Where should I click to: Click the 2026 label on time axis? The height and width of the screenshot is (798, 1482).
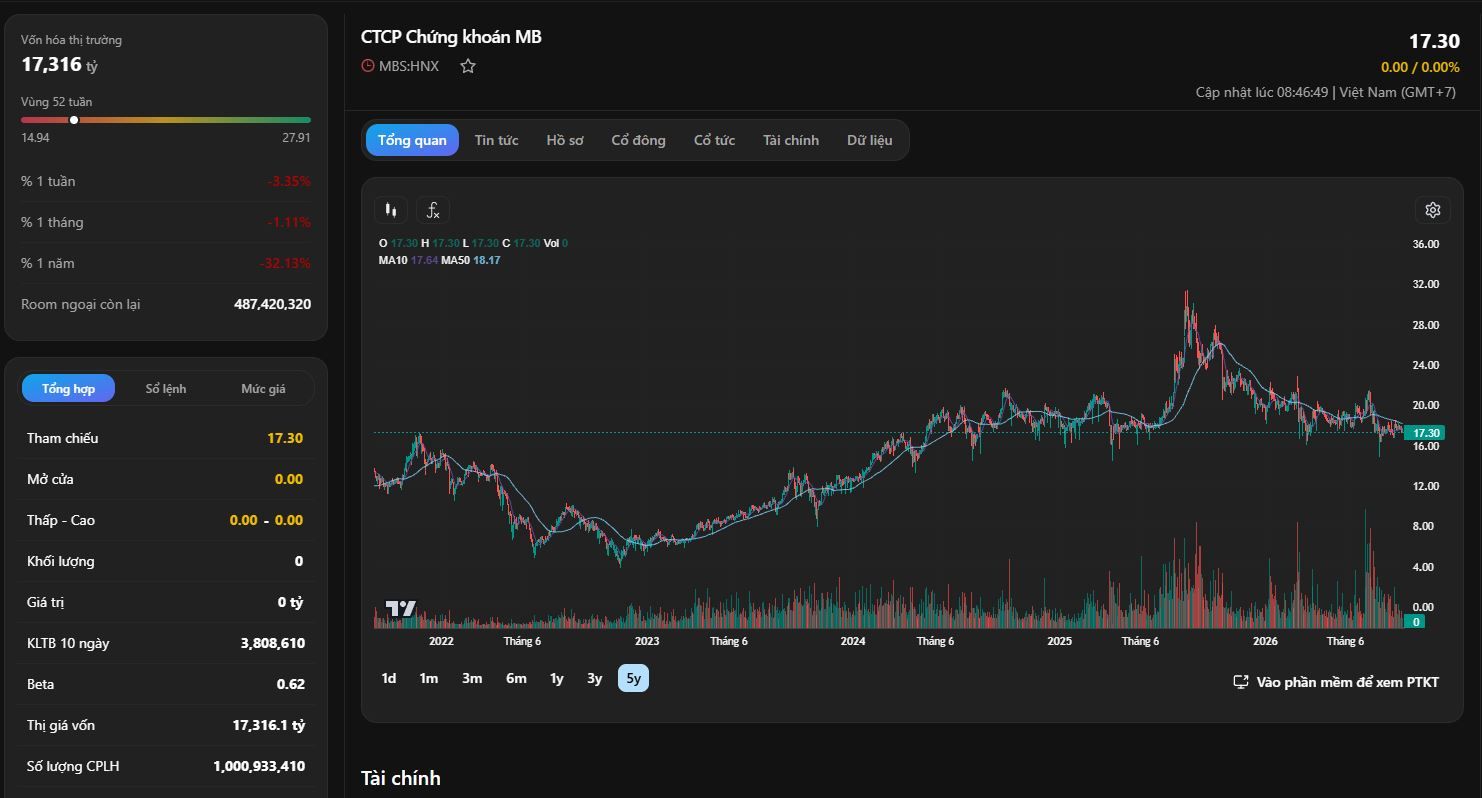coord(1265,641)
